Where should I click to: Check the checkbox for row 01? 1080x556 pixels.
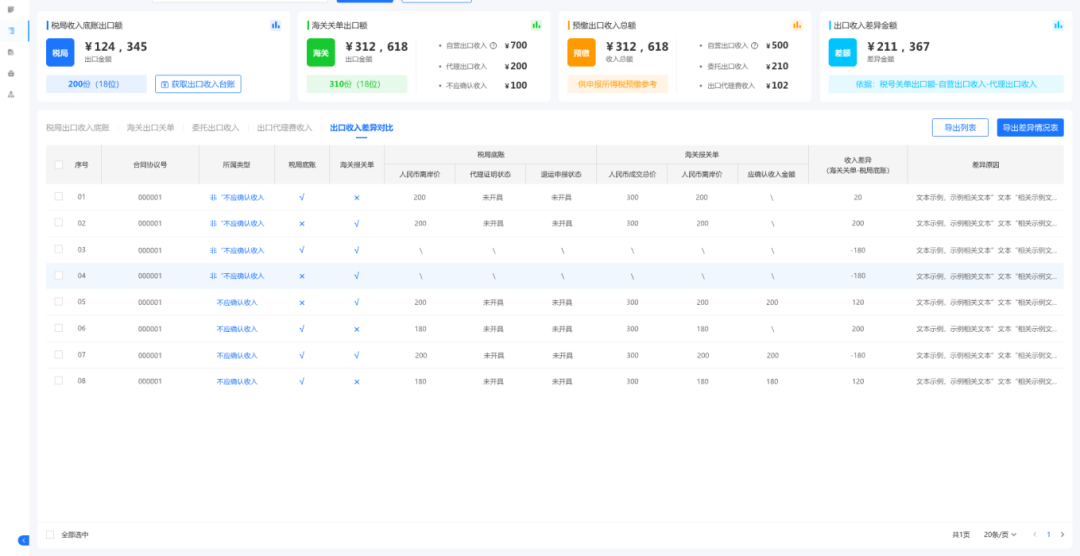(x=59, y=196)
